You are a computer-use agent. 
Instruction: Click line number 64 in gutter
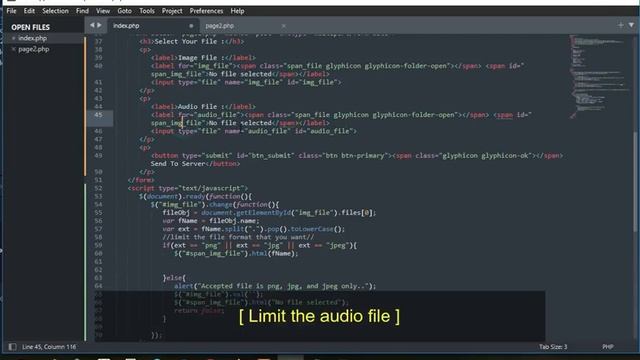pos(98,286)
